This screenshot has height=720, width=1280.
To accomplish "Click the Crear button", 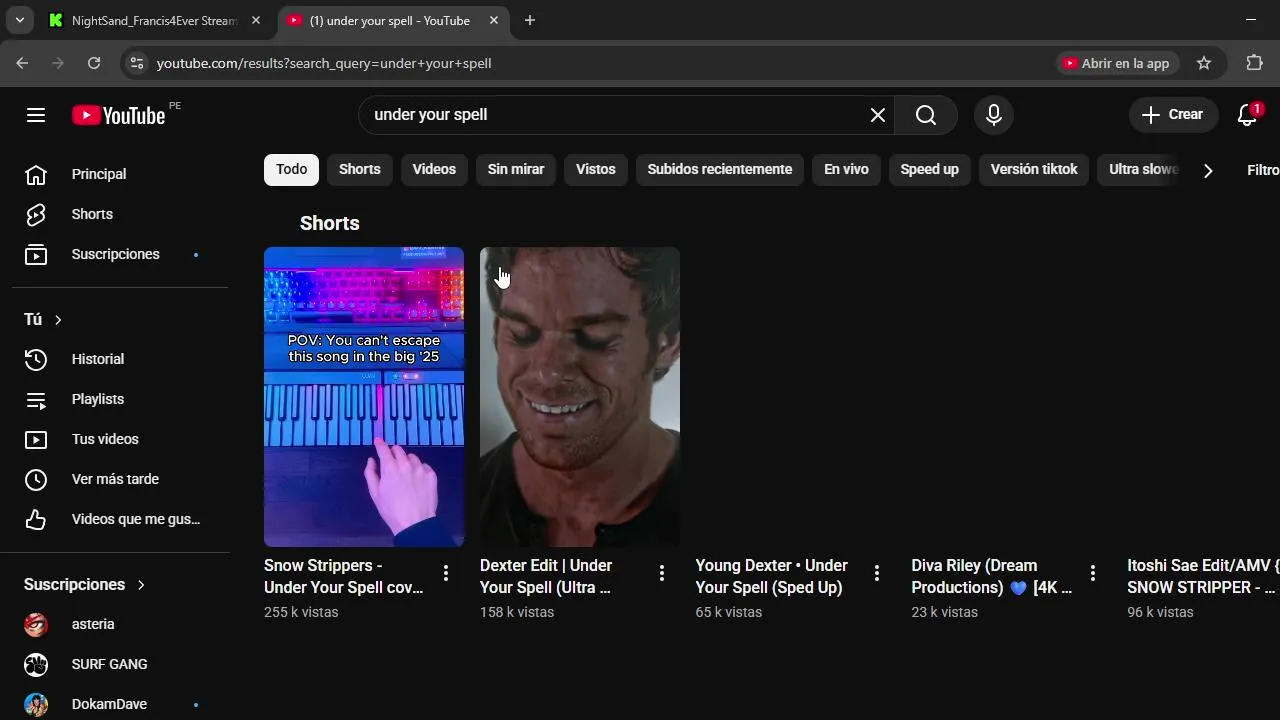I will click(1174, 115).
